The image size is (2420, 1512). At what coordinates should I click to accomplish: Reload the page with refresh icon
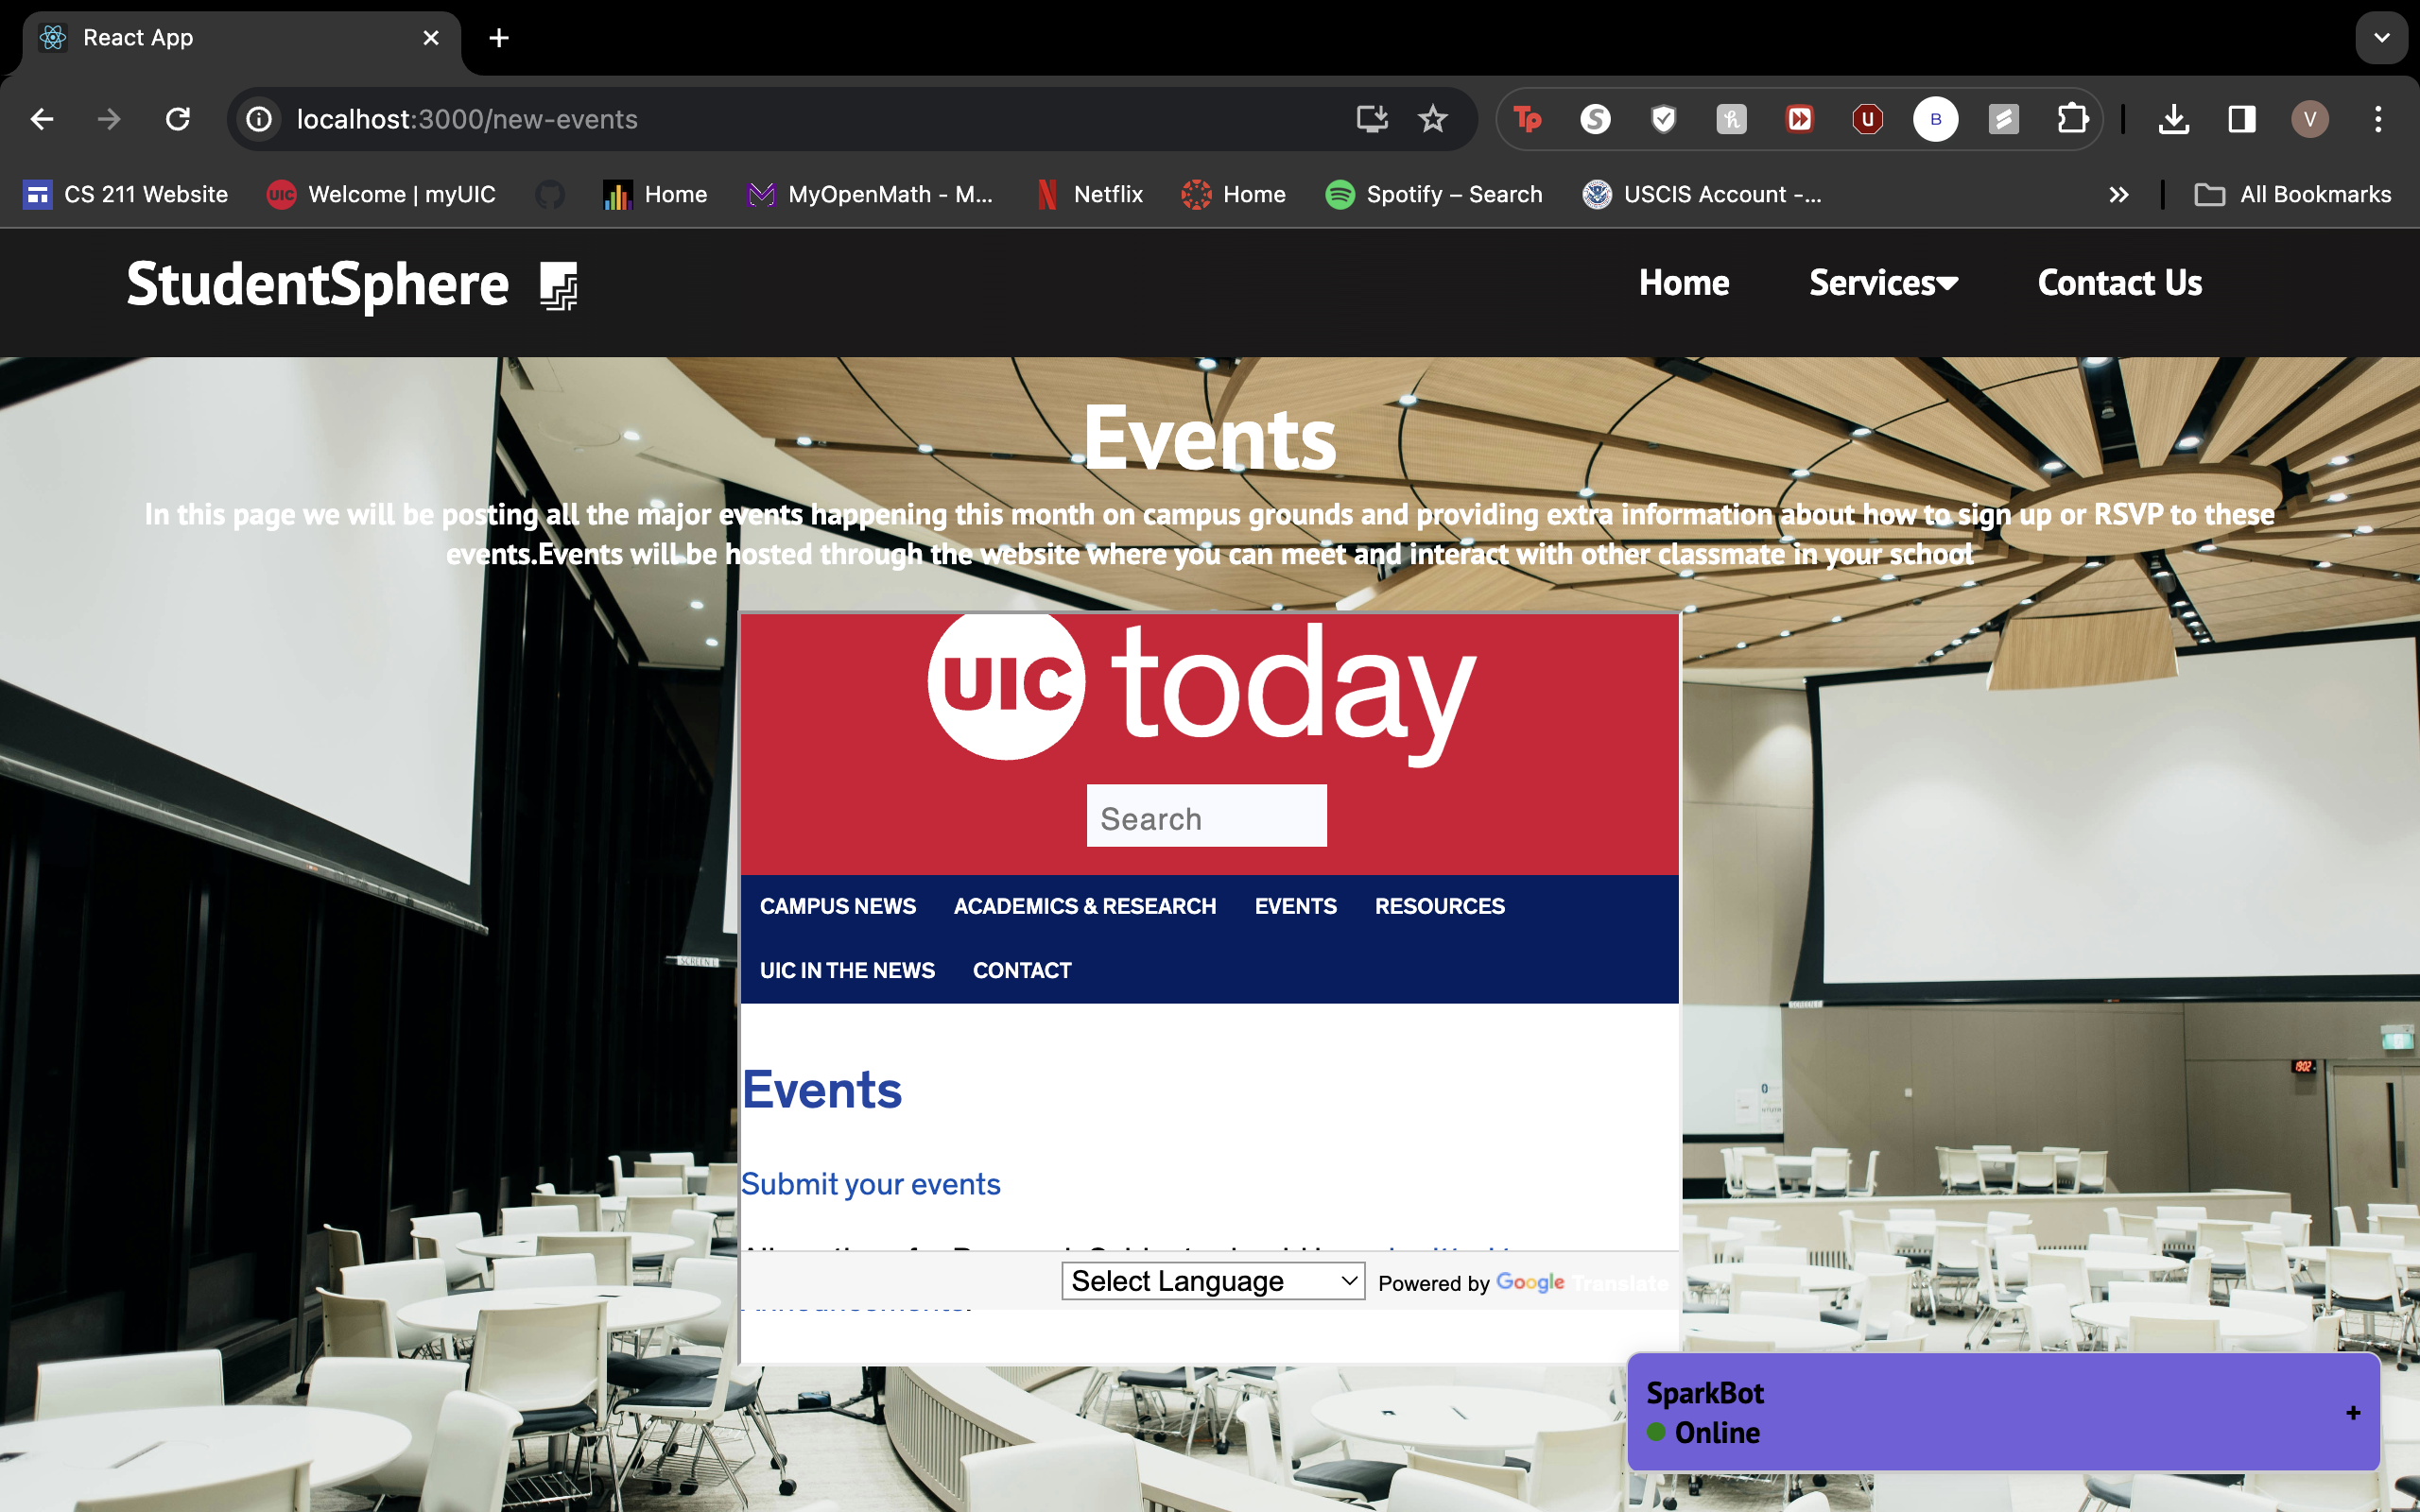(178, 119)
